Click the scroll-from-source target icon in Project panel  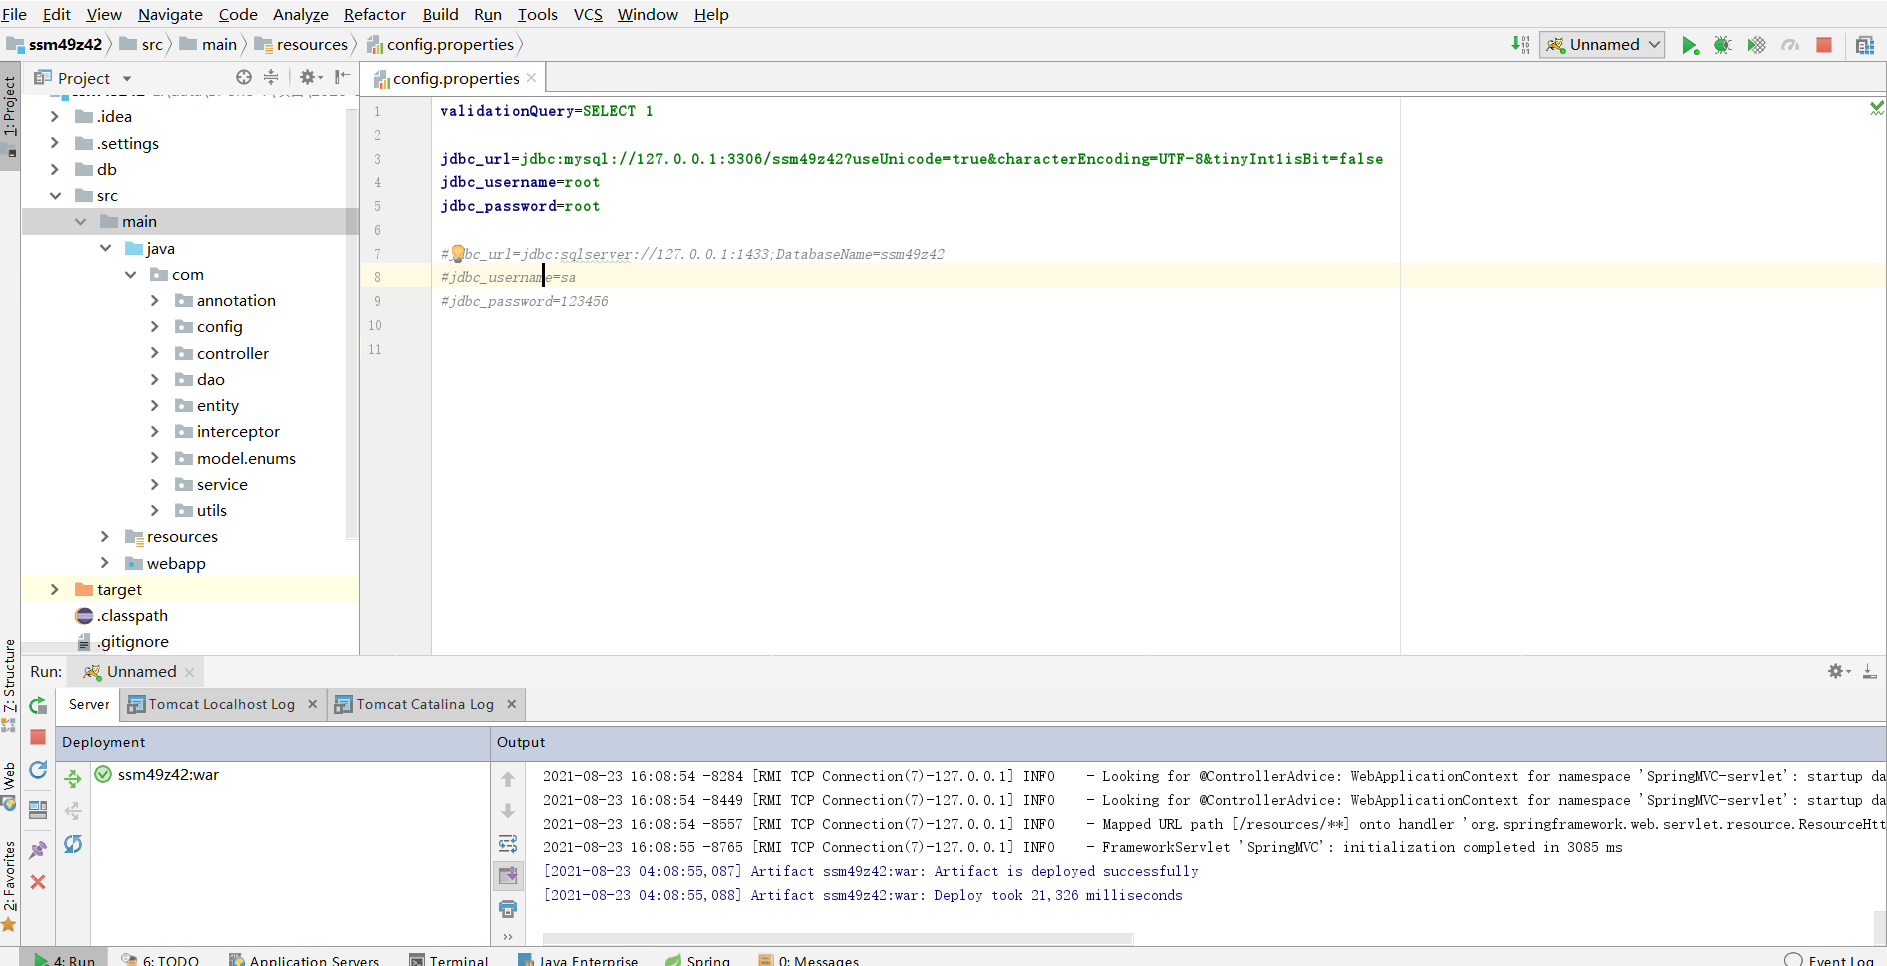pyautogui.click(x=243, y=77)
